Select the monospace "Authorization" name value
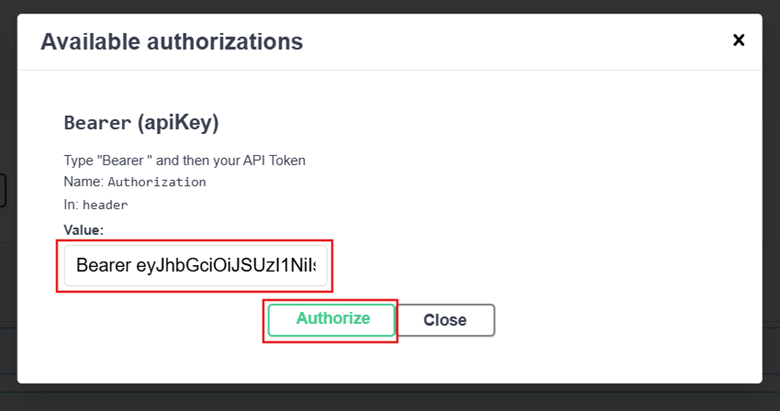This screenshot has width=780, height=411. [x=157, y=182]
